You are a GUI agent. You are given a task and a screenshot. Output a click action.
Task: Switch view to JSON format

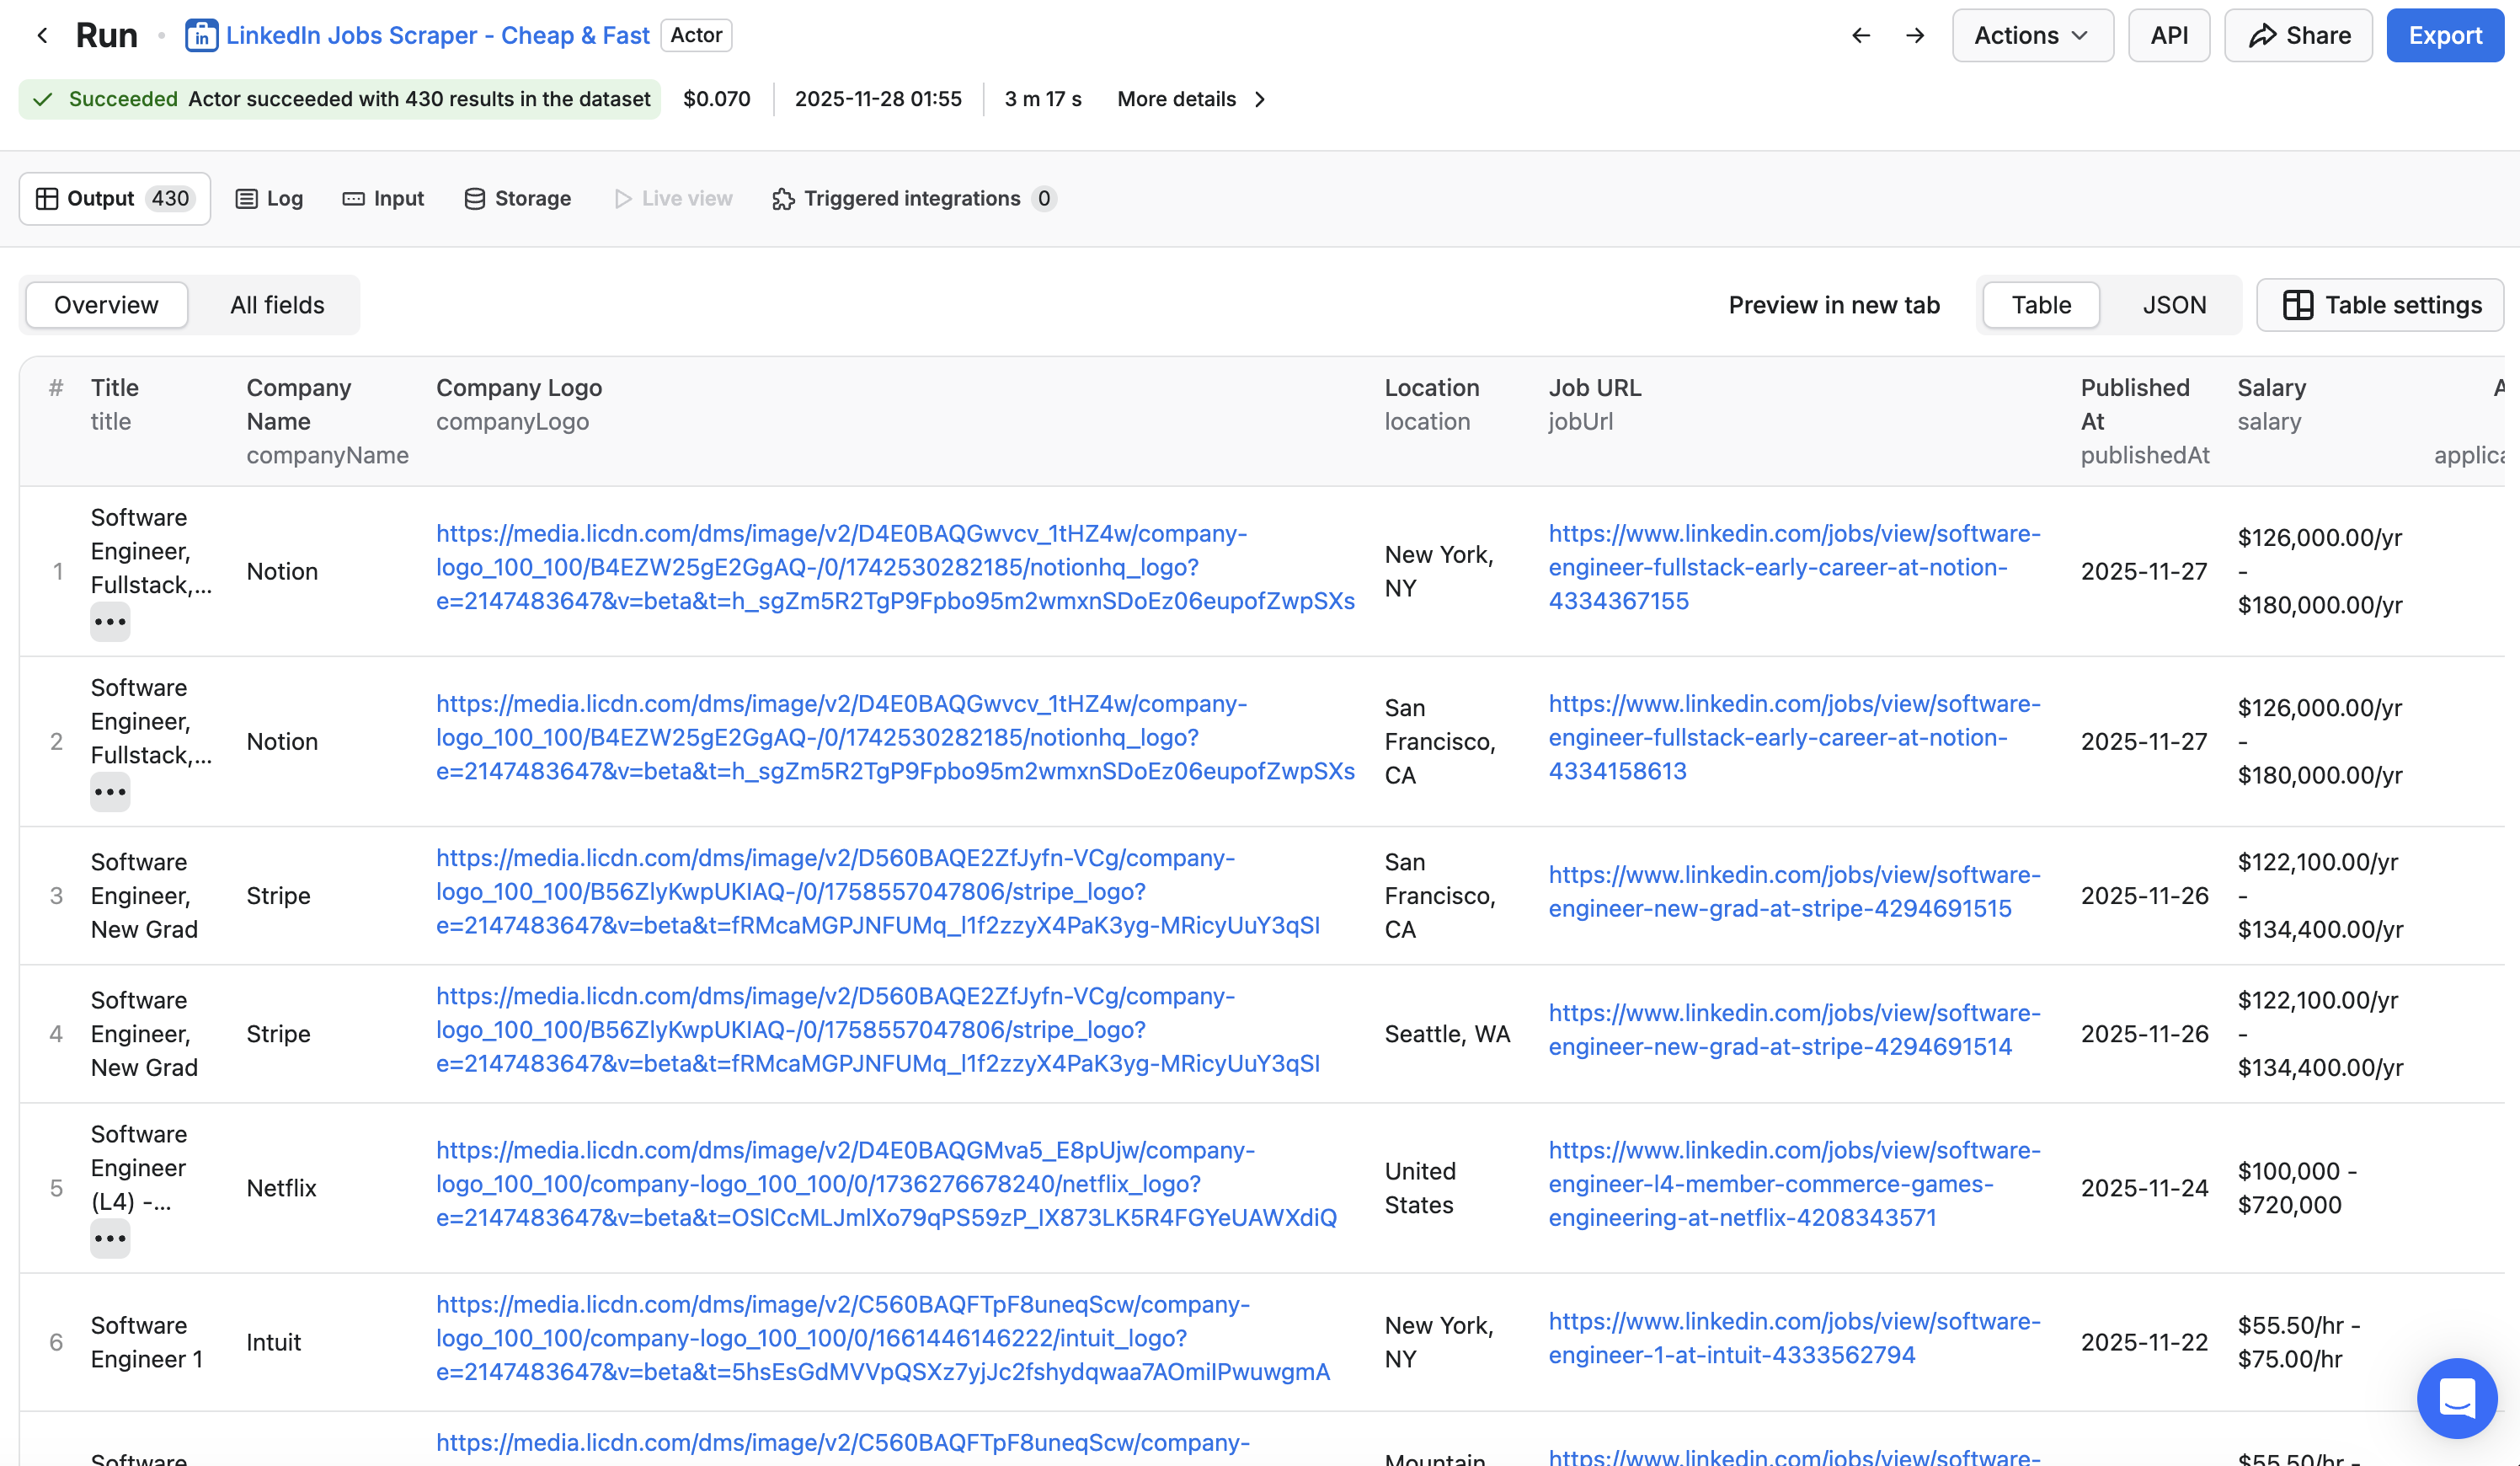2173,305
